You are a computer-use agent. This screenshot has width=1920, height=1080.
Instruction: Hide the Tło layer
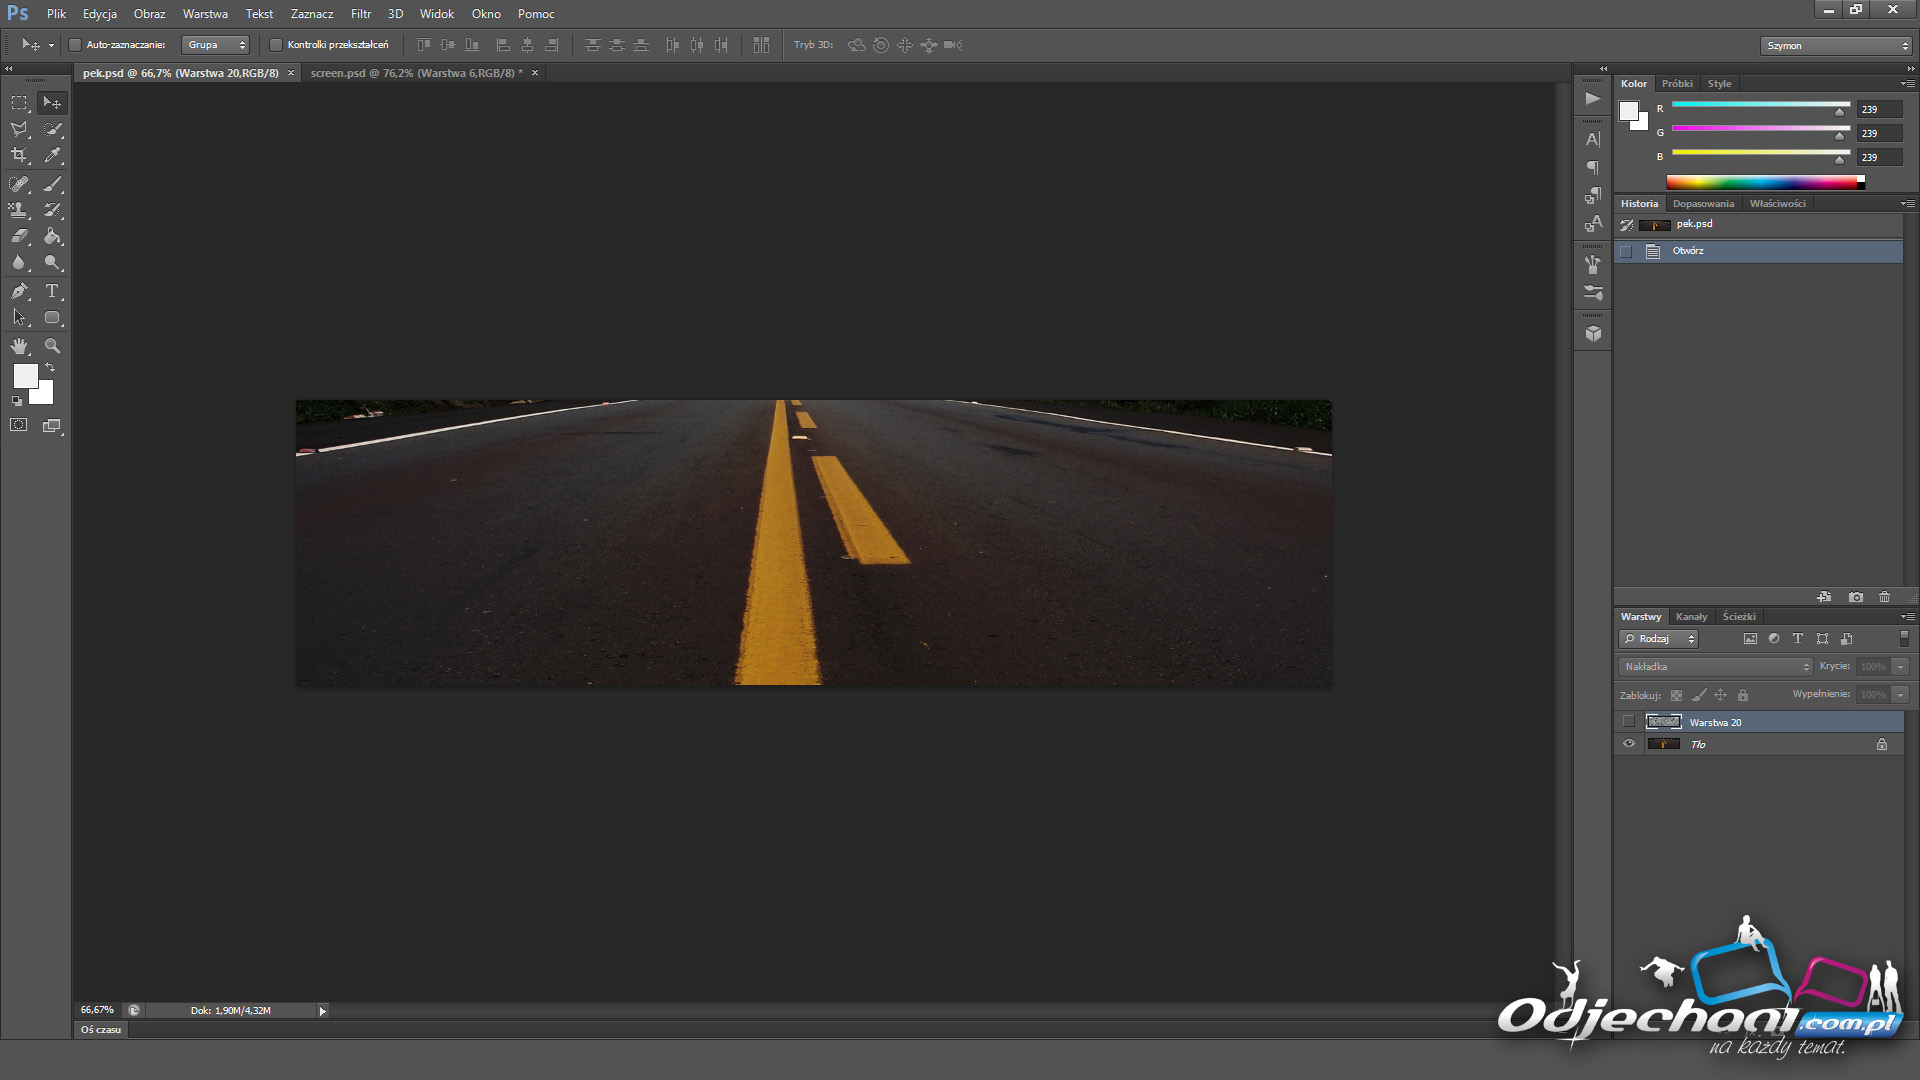point(1628,744)
